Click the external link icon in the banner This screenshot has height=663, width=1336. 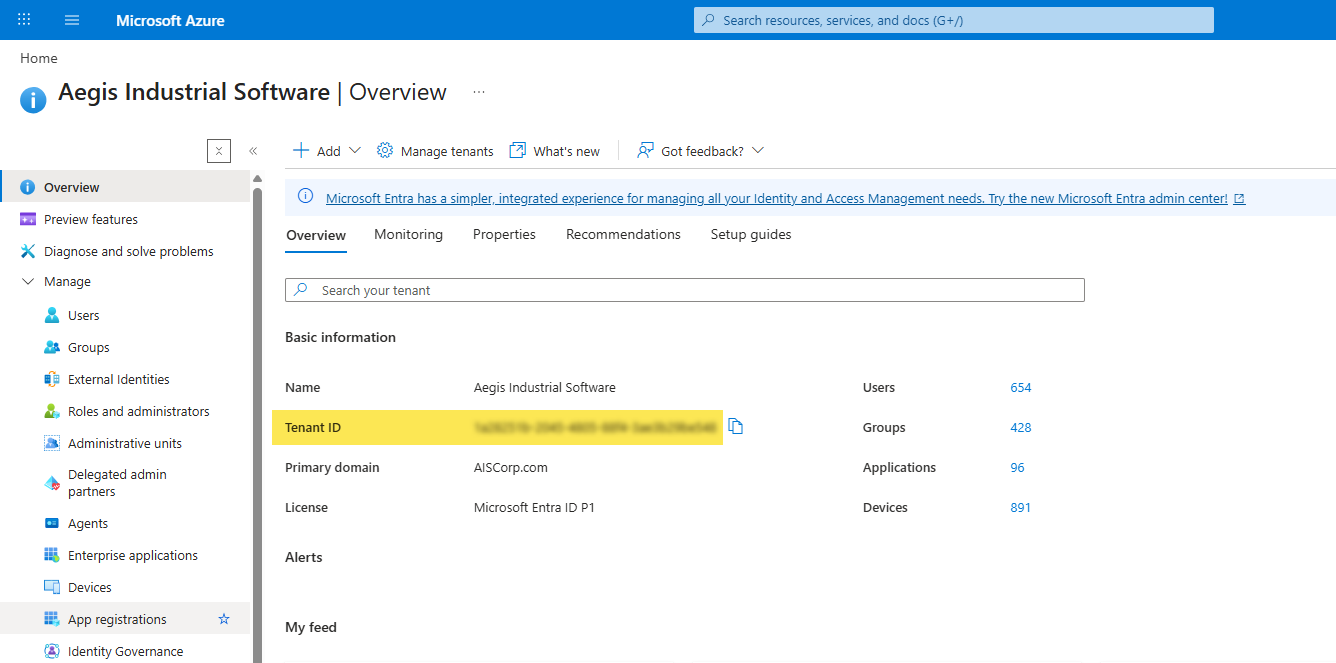tap(1240, 199)
